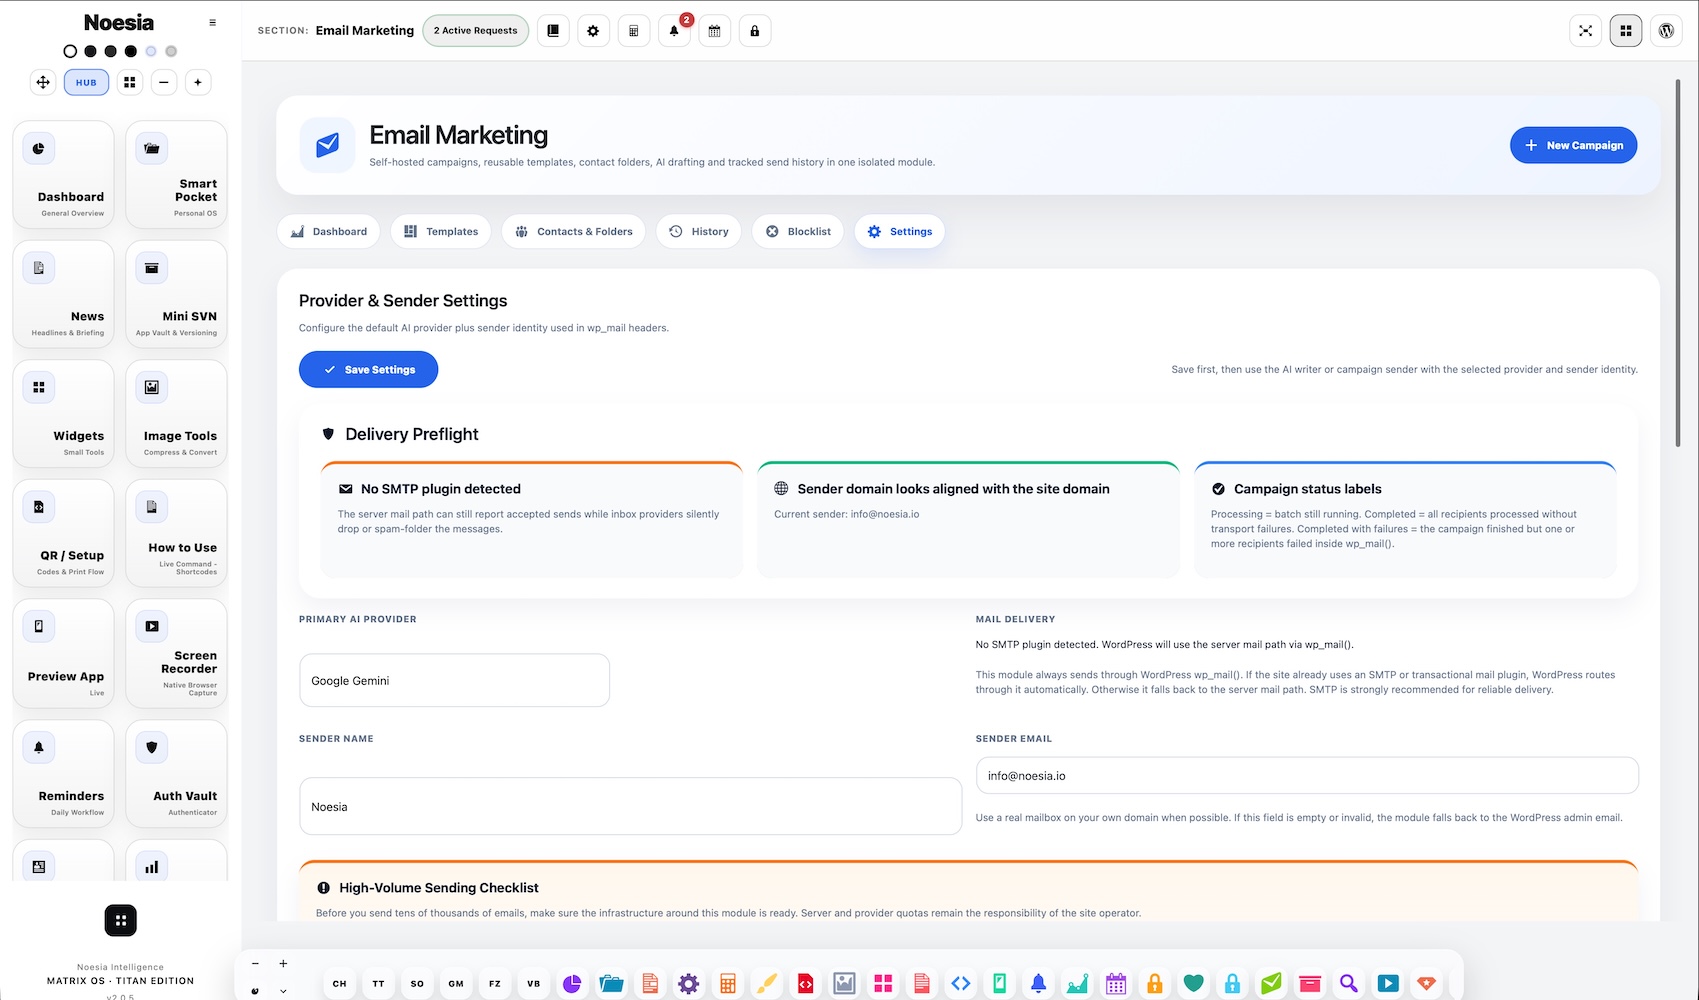Screen dimensions: 1699x1000
Task: Open the purple pie chart icon in the dock
Action: click(572, 984)
